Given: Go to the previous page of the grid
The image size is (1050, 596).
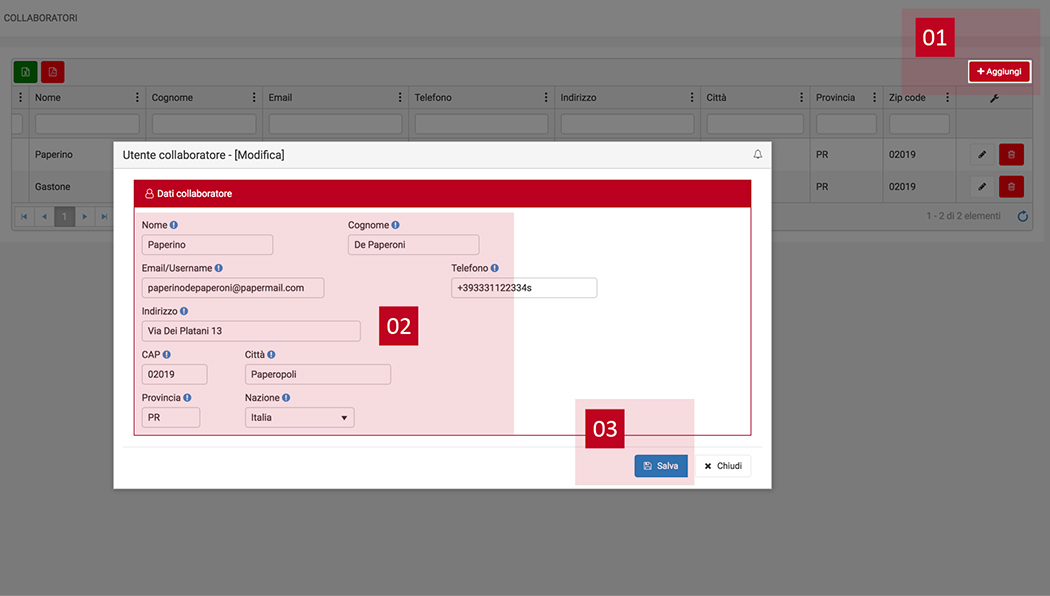Looking at the screenshot, I should tap(44, 216).
